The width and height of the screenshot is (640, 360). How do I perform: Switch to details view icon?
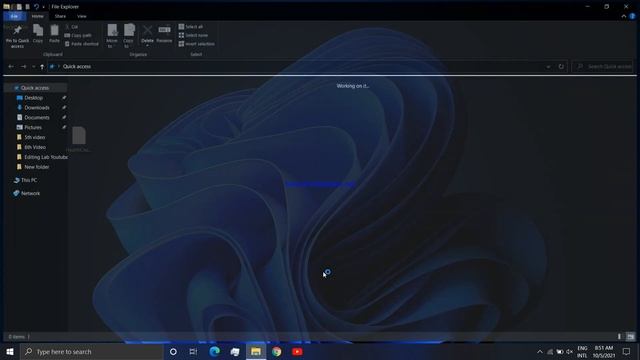pos(620,337)
